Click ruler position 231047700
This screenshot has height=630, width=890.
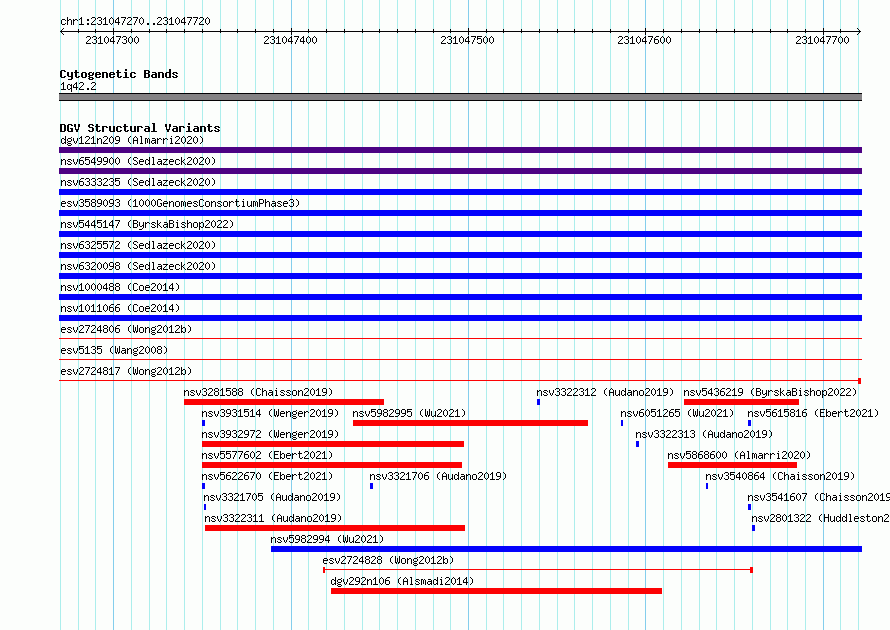tap(822, 40)
